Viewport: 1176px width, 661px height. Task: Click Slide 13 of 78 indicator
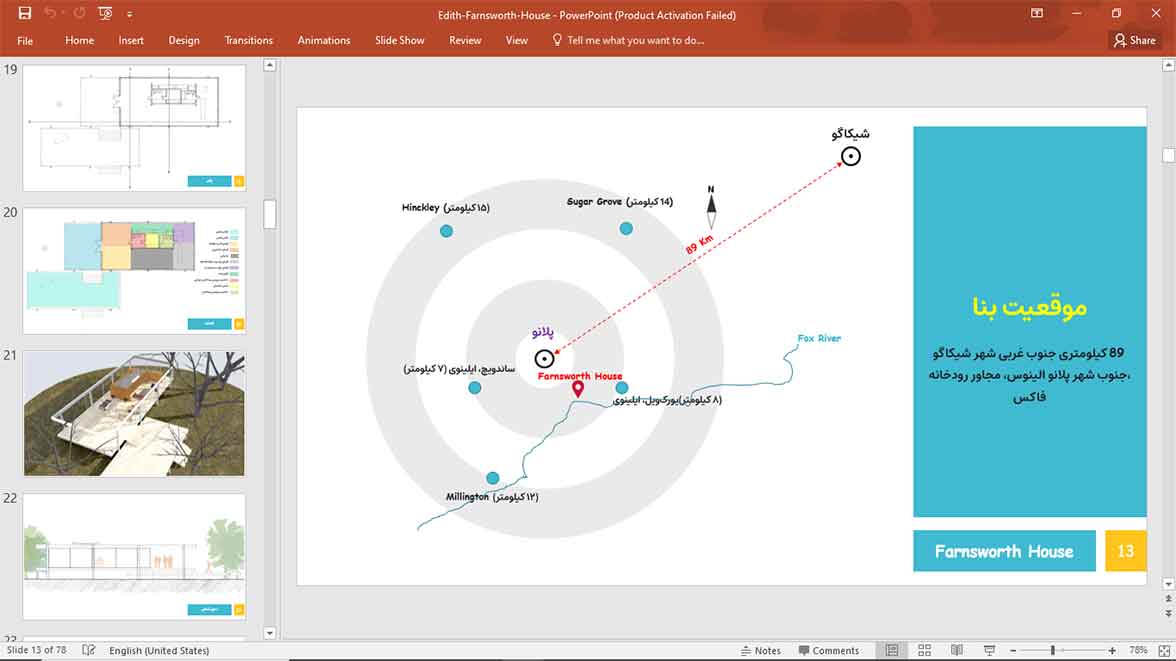pyautogui.click(x=36, y=650)
